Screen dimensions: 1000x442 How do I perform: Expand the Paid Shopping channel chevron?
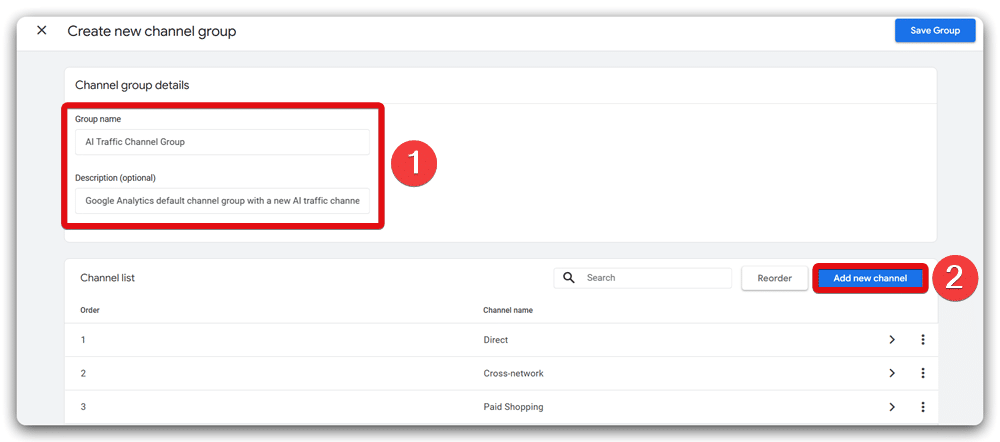tap(892, 407)
